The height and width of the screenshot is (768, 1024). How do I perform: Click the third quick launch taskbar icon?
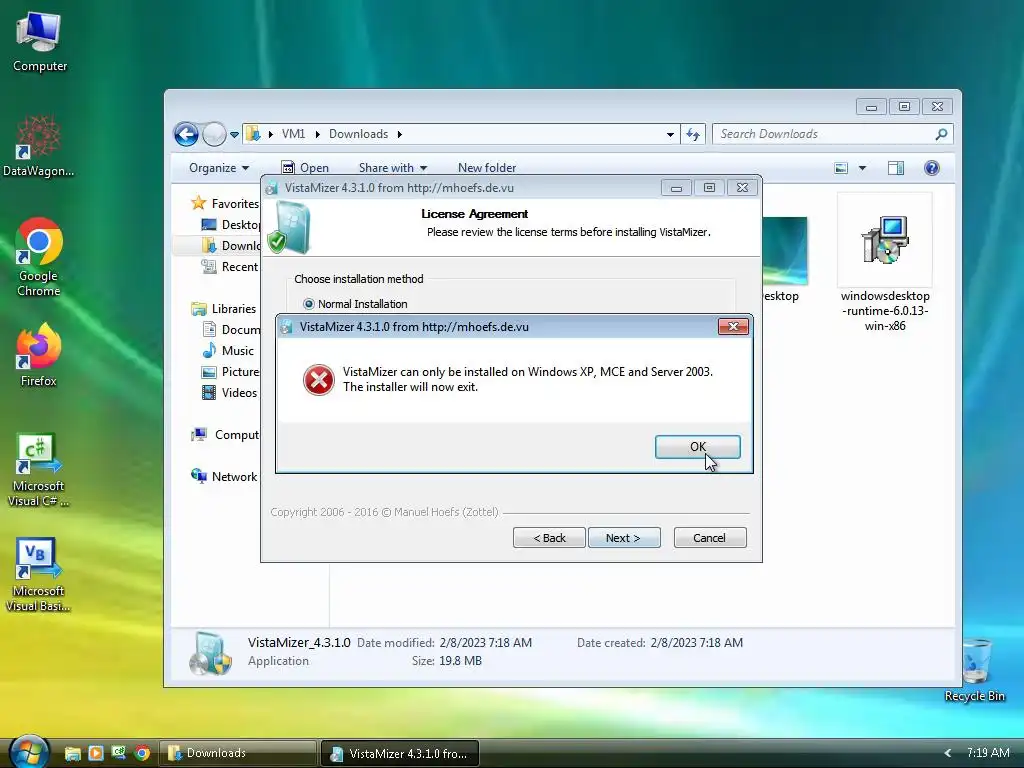(119, 753)
